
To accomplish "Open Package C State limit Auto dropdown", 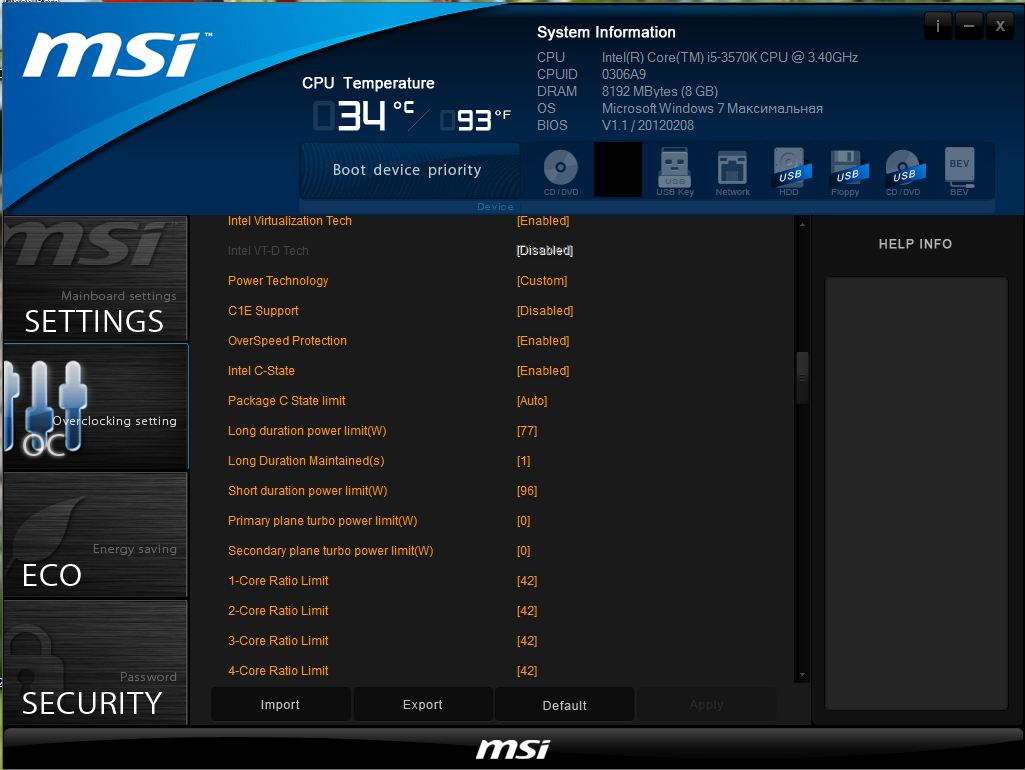I will click(532, 401).
